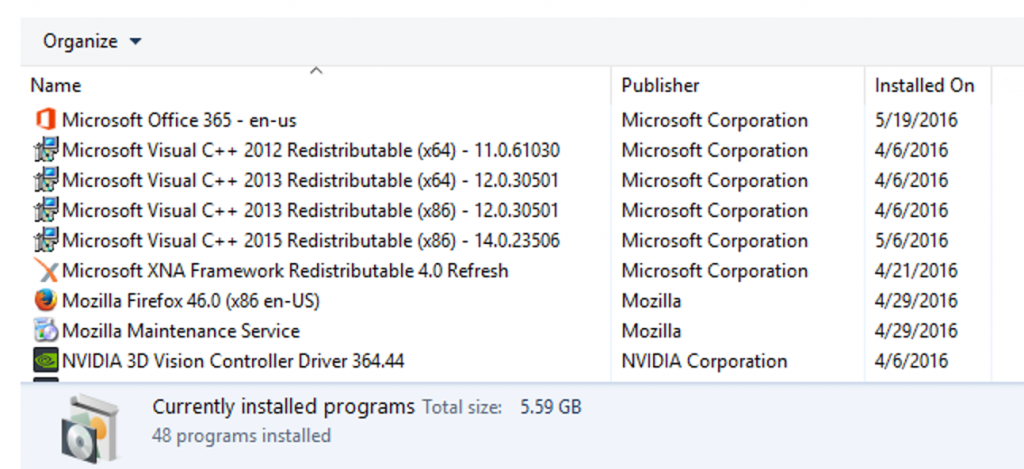The image size is (1024, 469).
Task: Click the 4/21/2016 installed date cell
Action: point(916,270)
